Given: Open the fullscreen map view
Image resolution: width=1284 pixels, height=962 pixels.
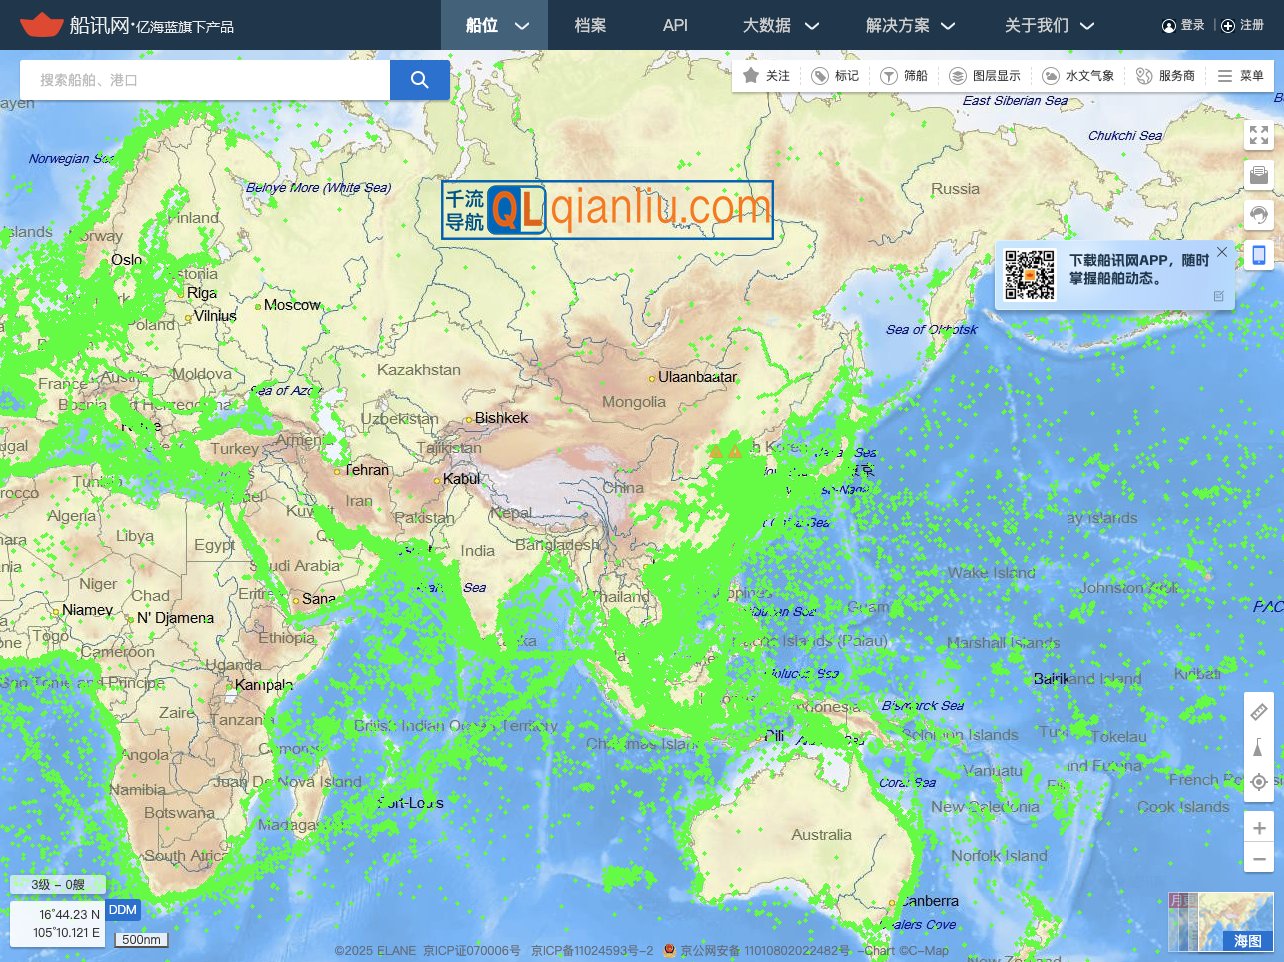Looking at the screenshot, I should pos(1259,135).
